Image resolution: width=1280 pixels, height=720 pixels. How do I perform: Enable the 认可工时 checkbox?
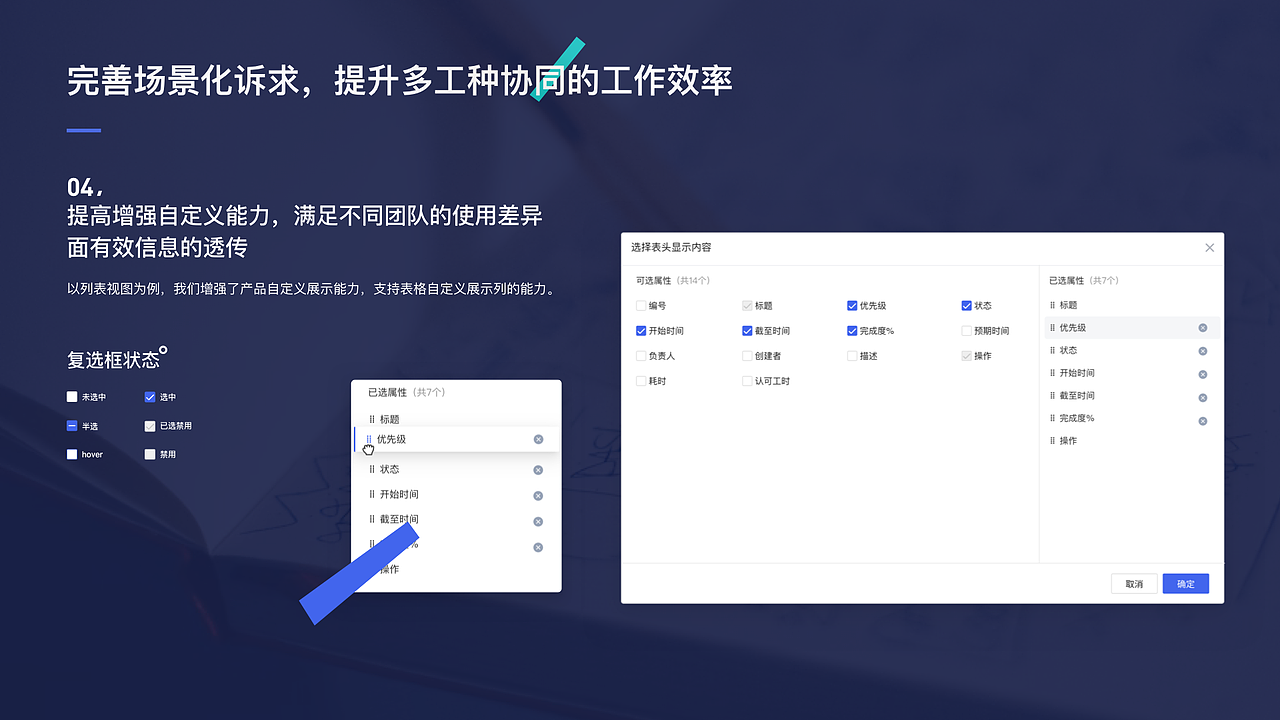click(746, 380)
